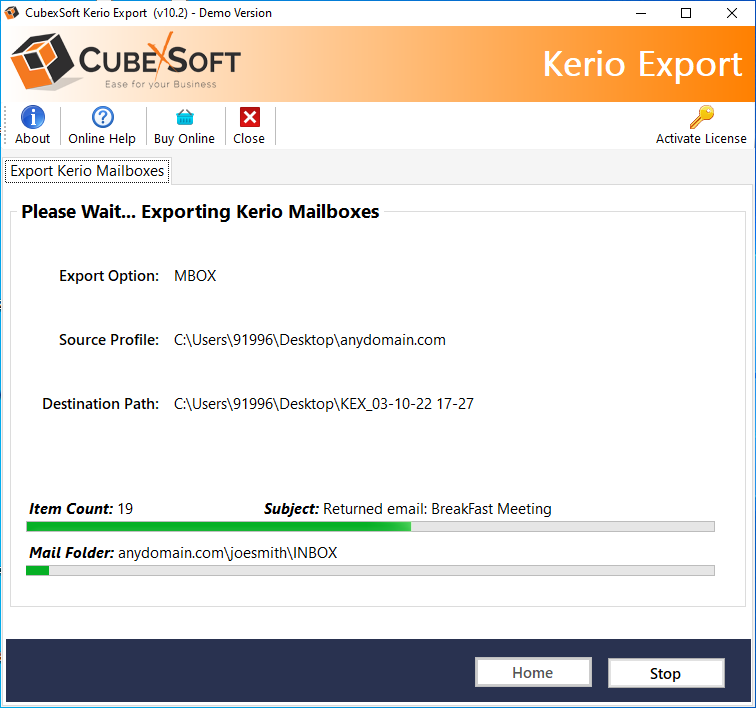
Task: Maximize the Kerio Export window
Action: point(686,13)
